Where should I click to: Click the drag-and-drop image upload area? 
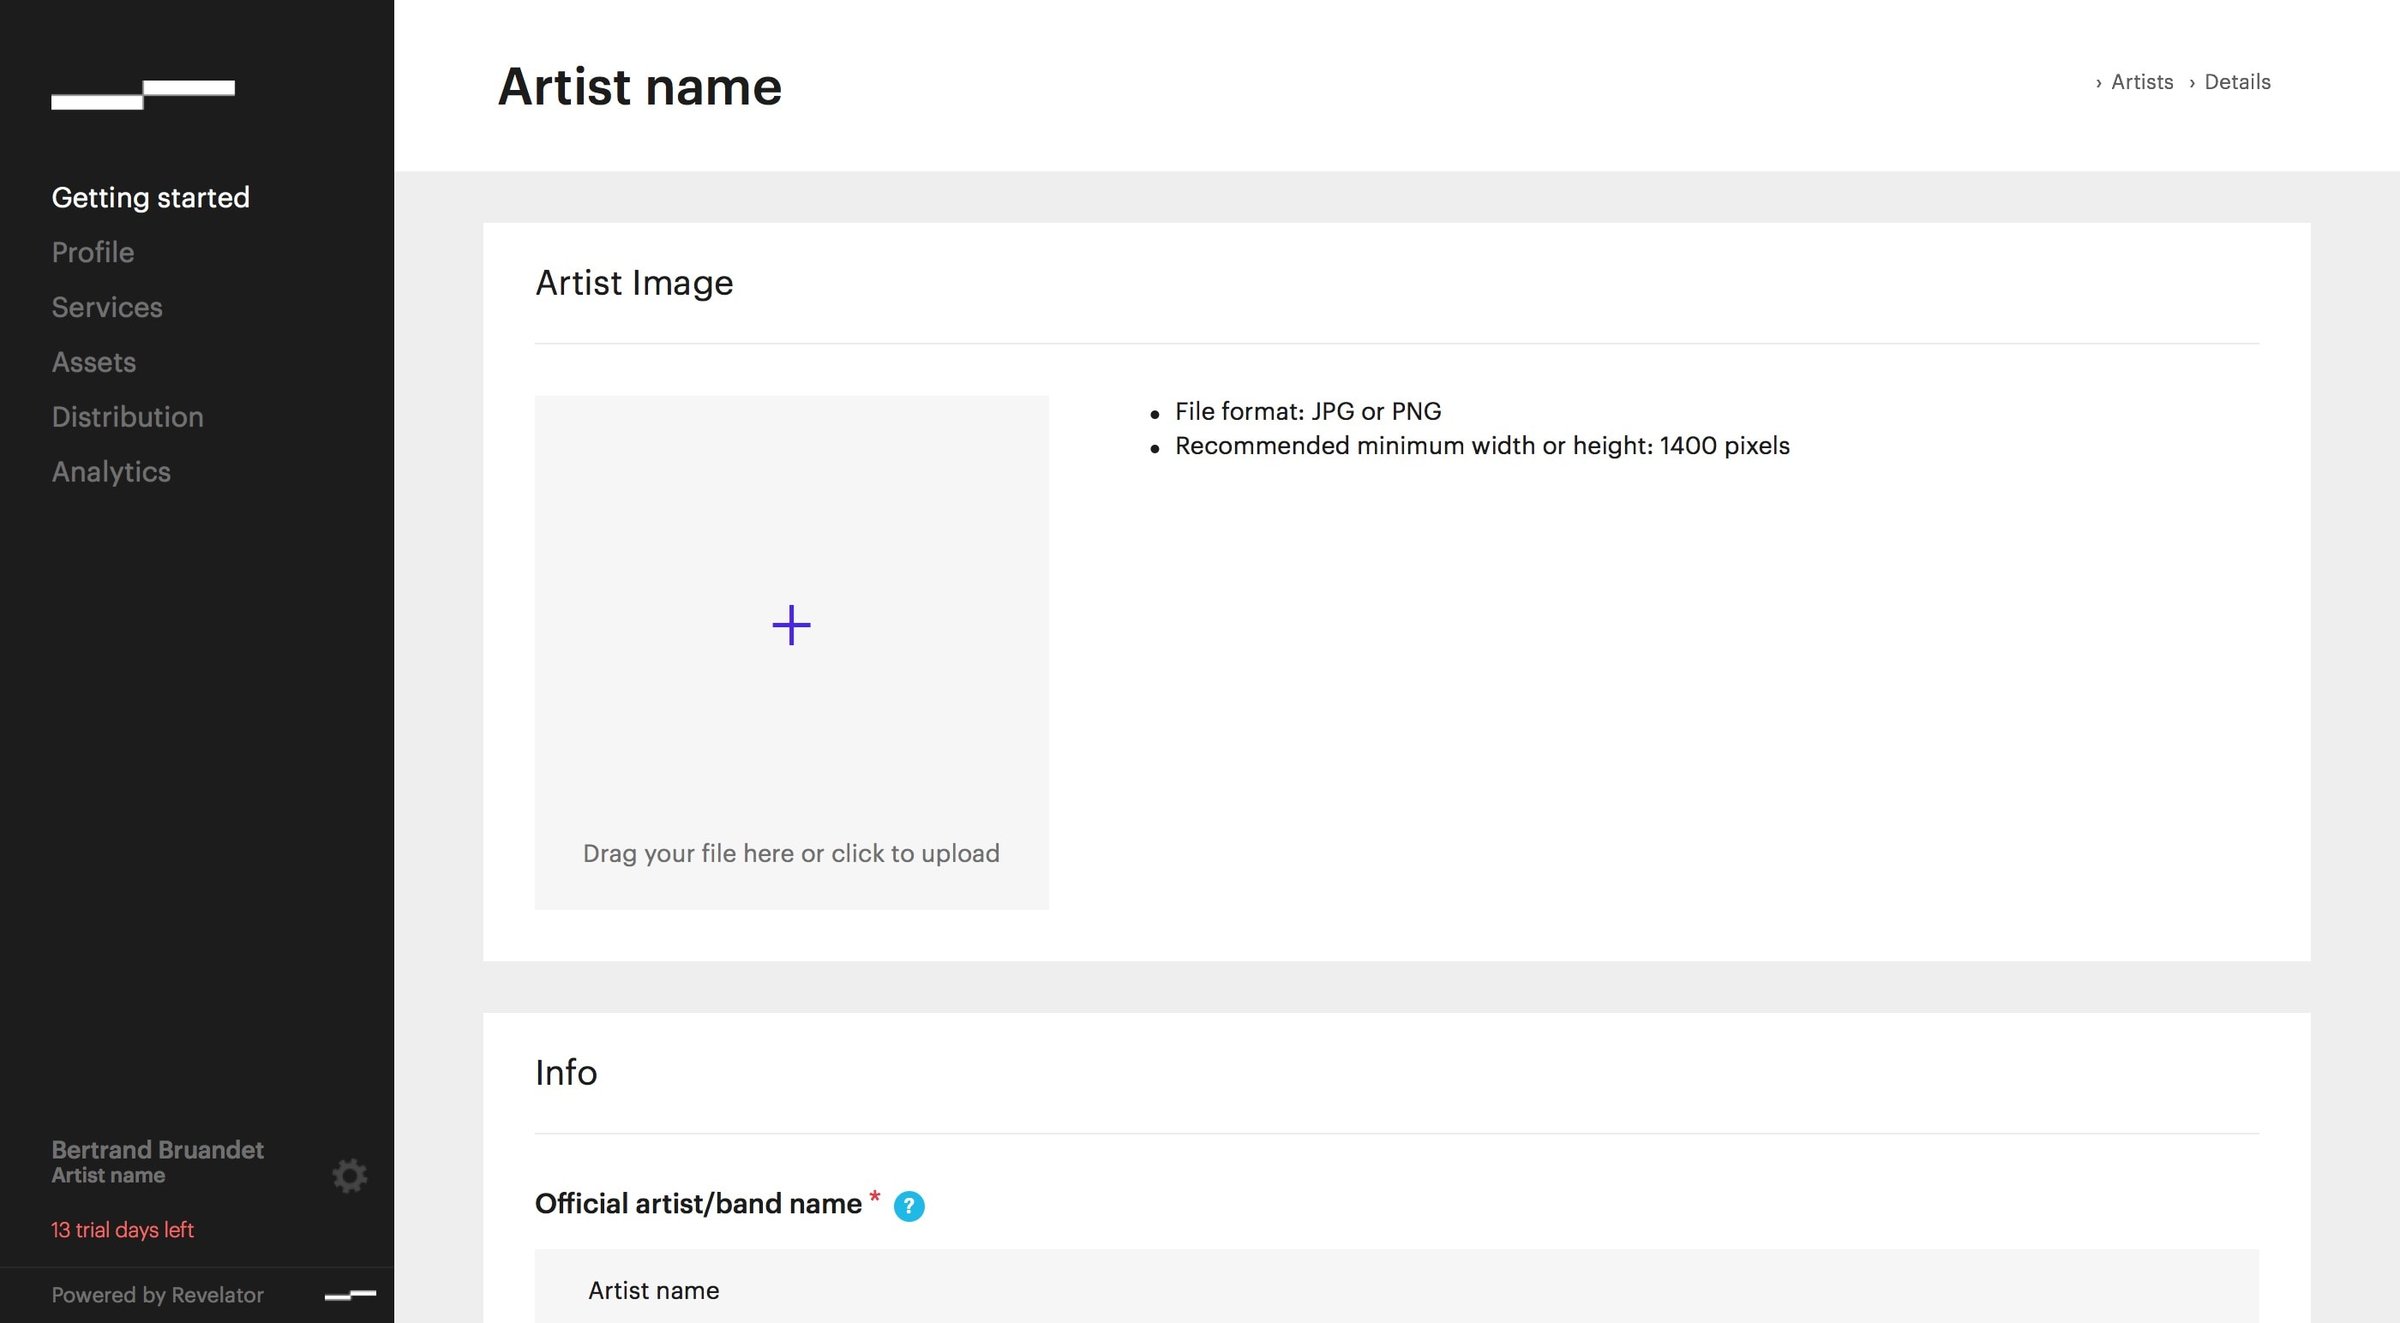tap(792, 652)
